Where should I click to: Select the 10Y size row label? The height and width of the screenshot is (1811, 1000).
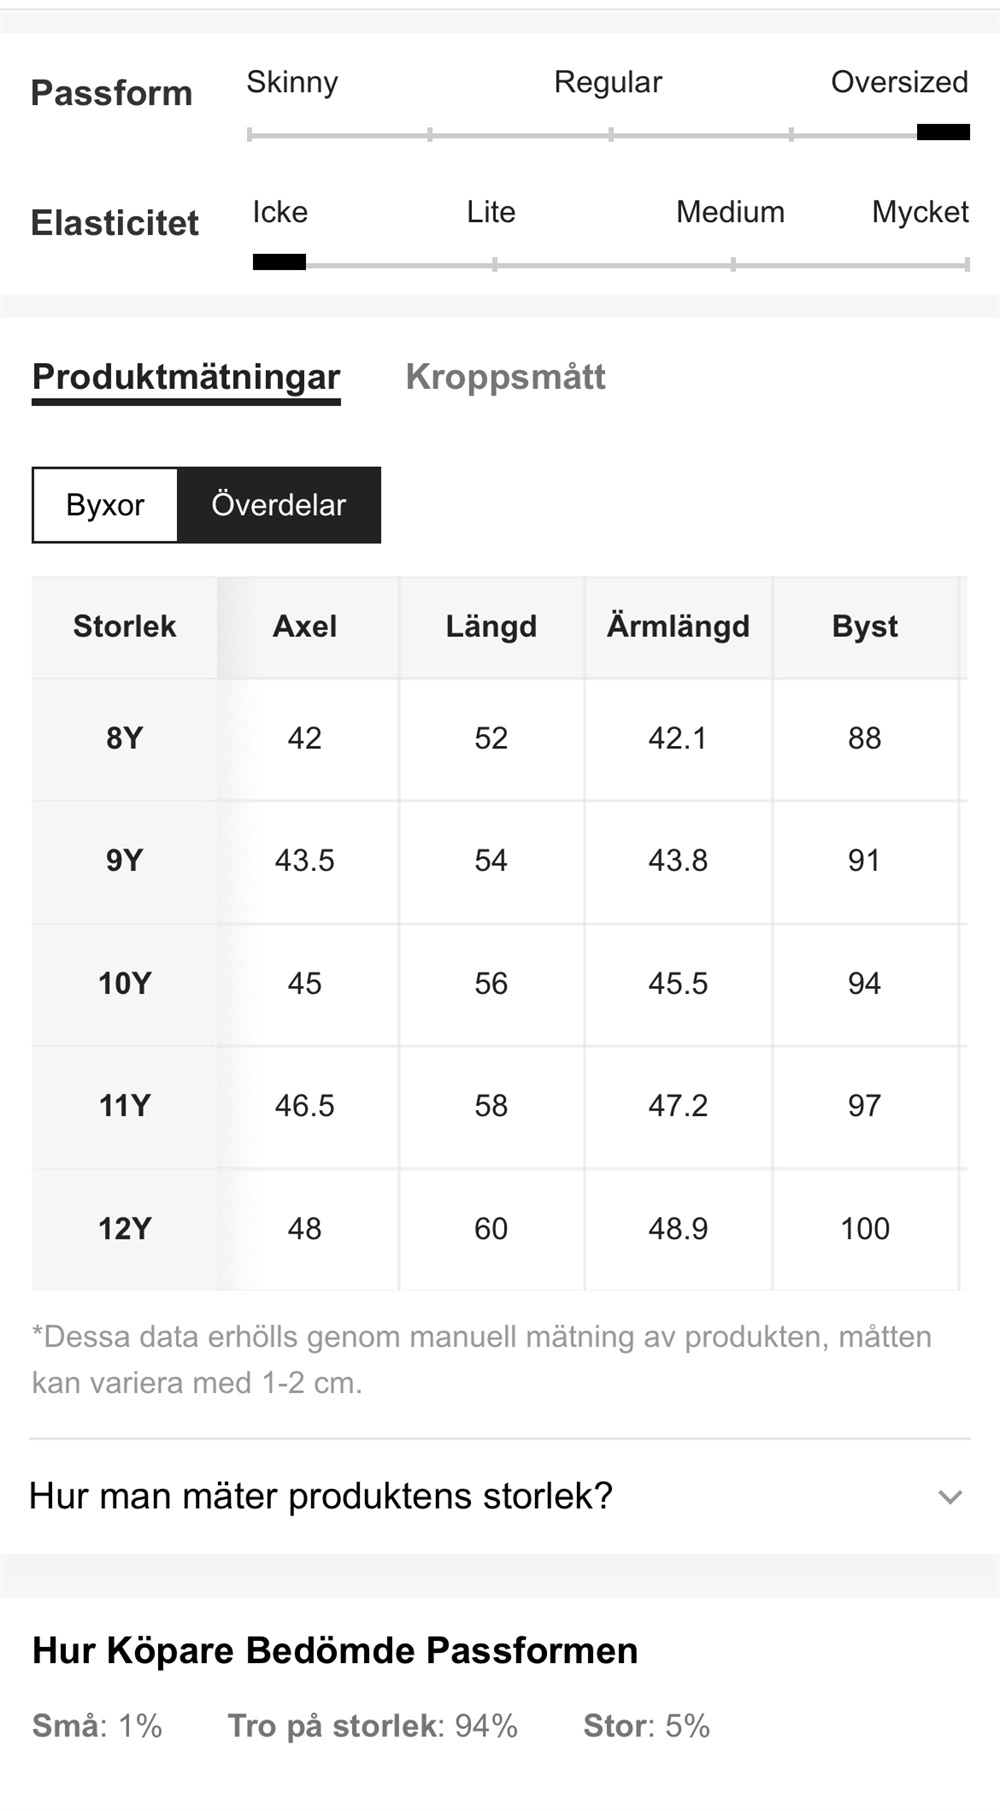coord(124,984)
